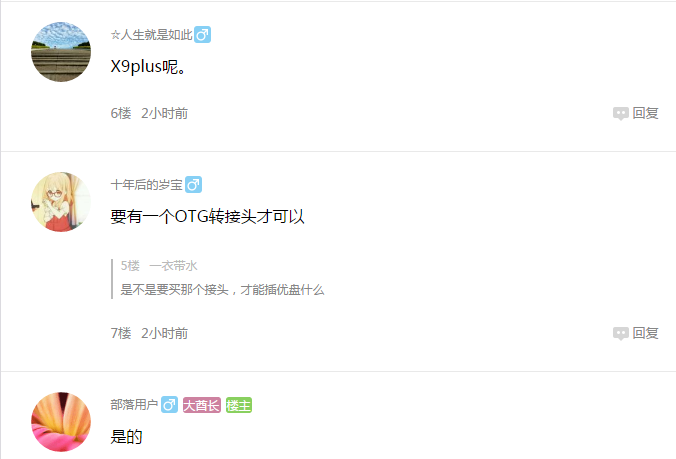Viewport: 676px width, 459px height.
Task: Click the comment 要有一个OTG转接头才可以
Action: click(x=207, y=216)
